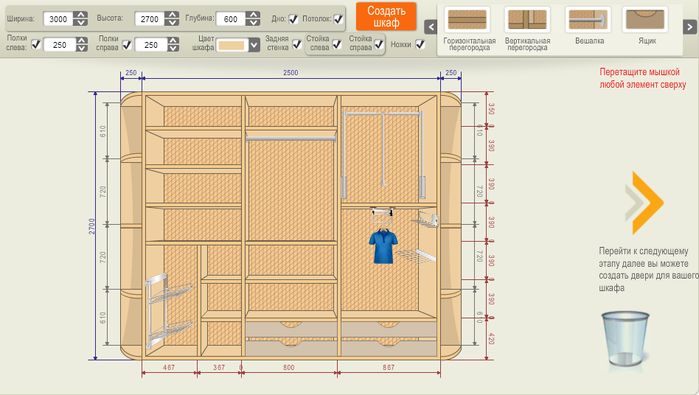Click the right arrow of the elements carousel
Viewport: 699px width, 395px height.
pyautogui.click(x=690, y=27)
